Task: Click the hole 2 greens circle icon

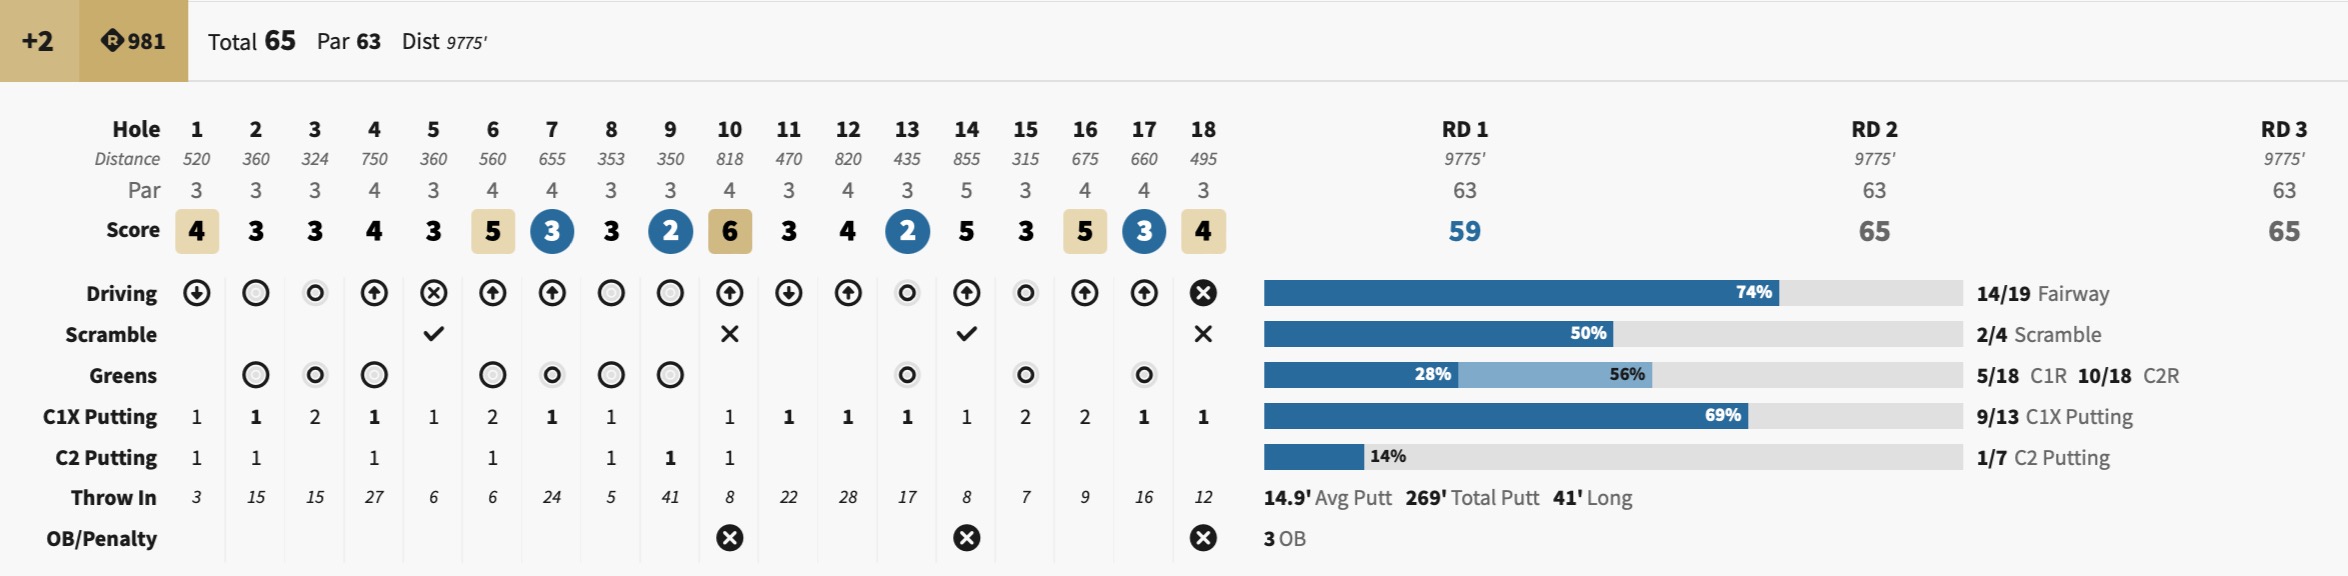Action: (256, 375)
